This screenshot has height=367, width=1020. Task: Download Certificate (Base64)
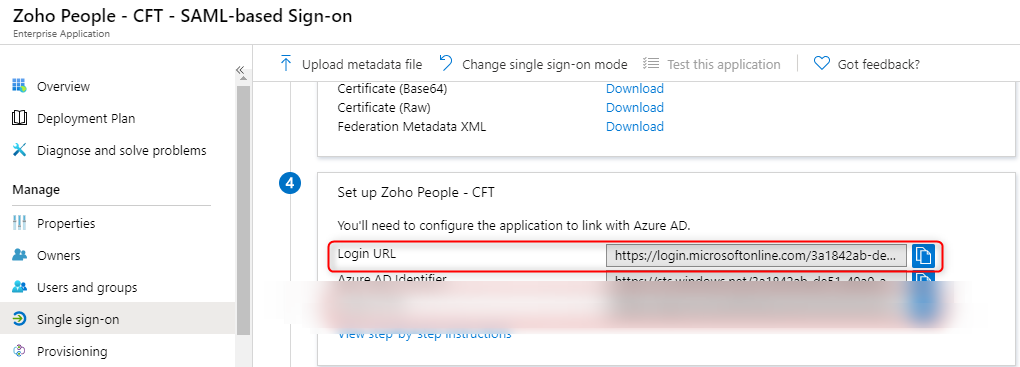[x=635, y=88]
